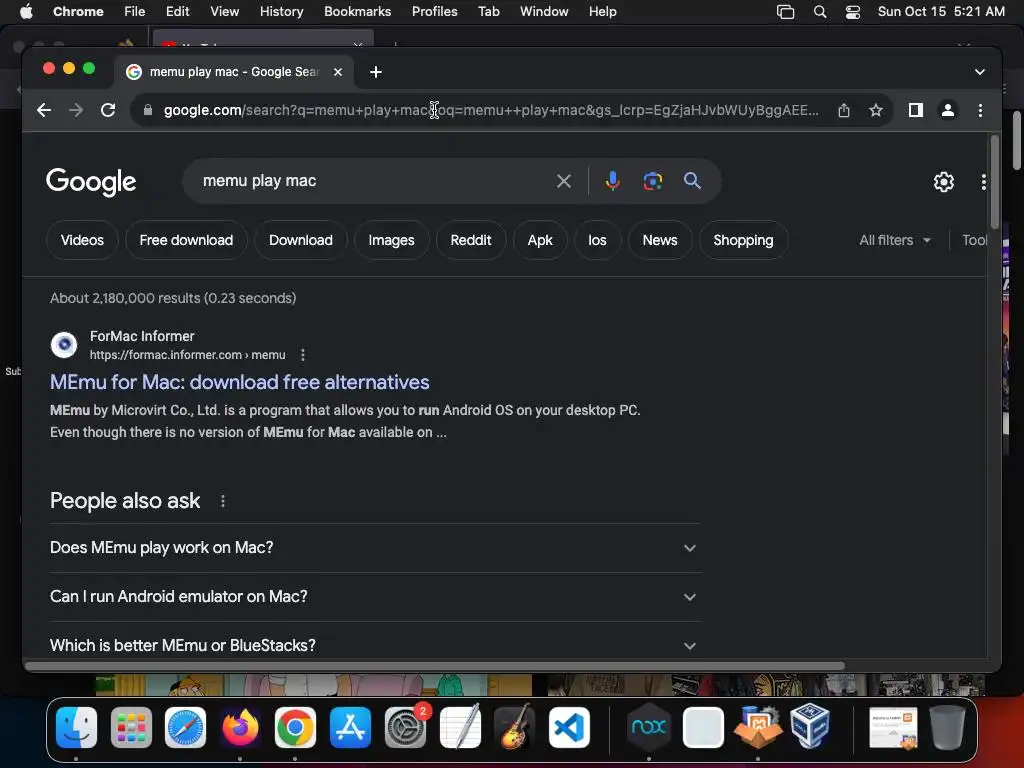Image resolution: width=1024 pixels, height=768 pixels.
Task: Open the Window menu in menu bar
Action: 544,12
